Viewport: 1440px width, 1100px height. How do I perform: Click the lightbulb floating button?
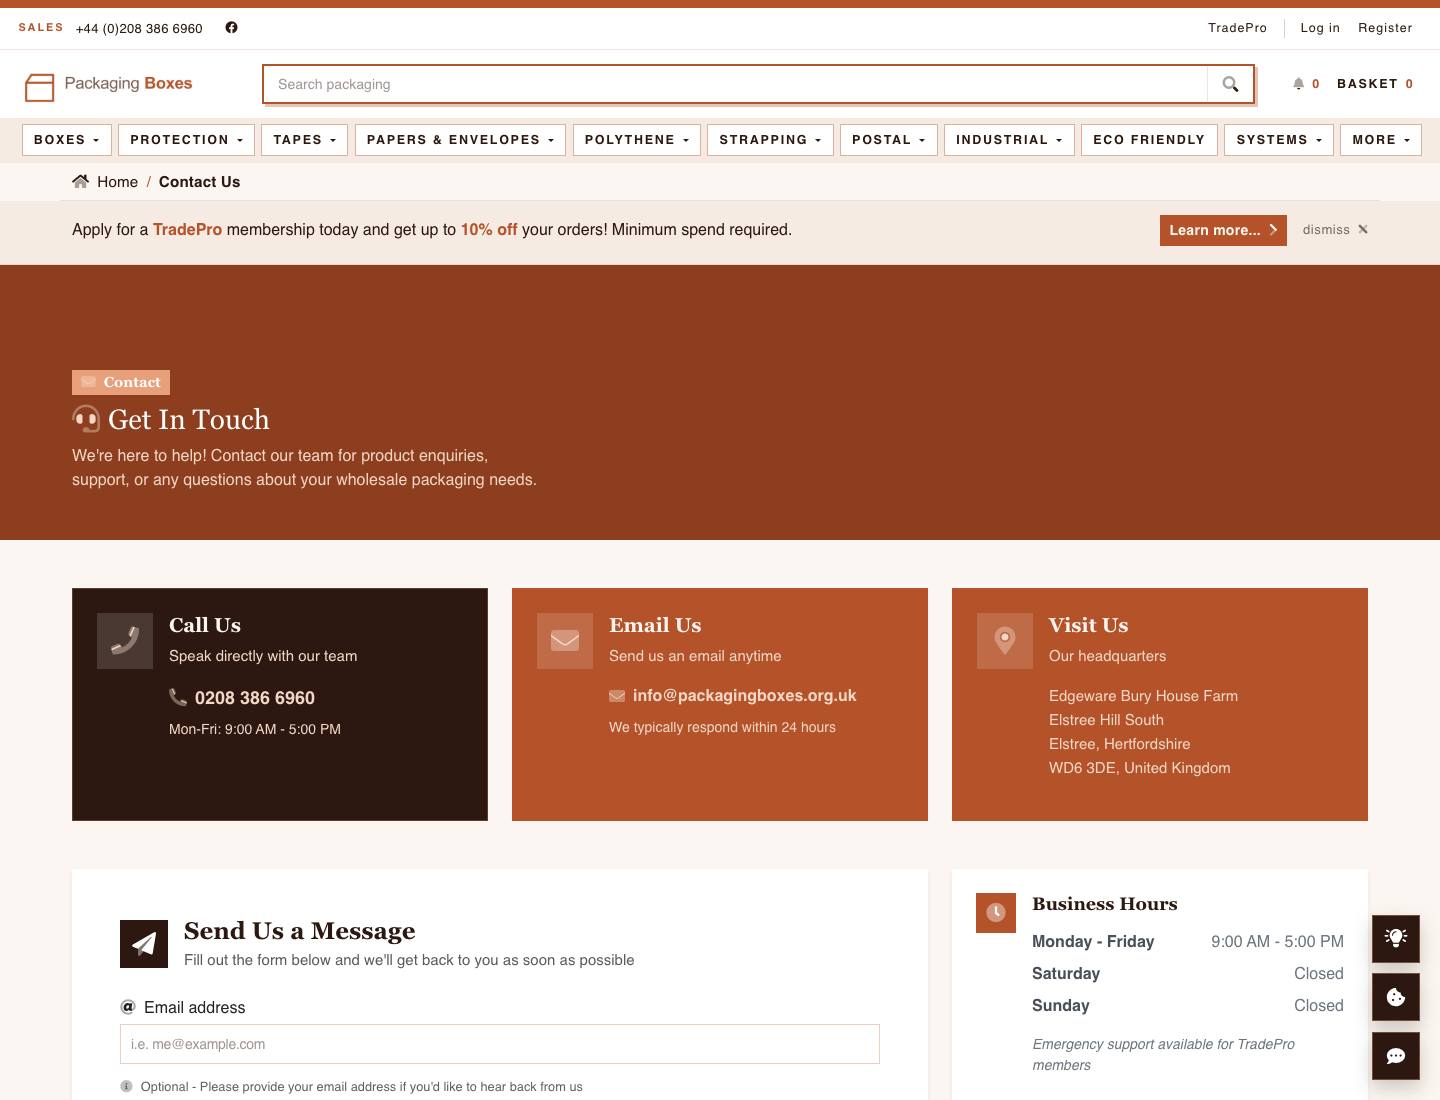(1396, 938)
